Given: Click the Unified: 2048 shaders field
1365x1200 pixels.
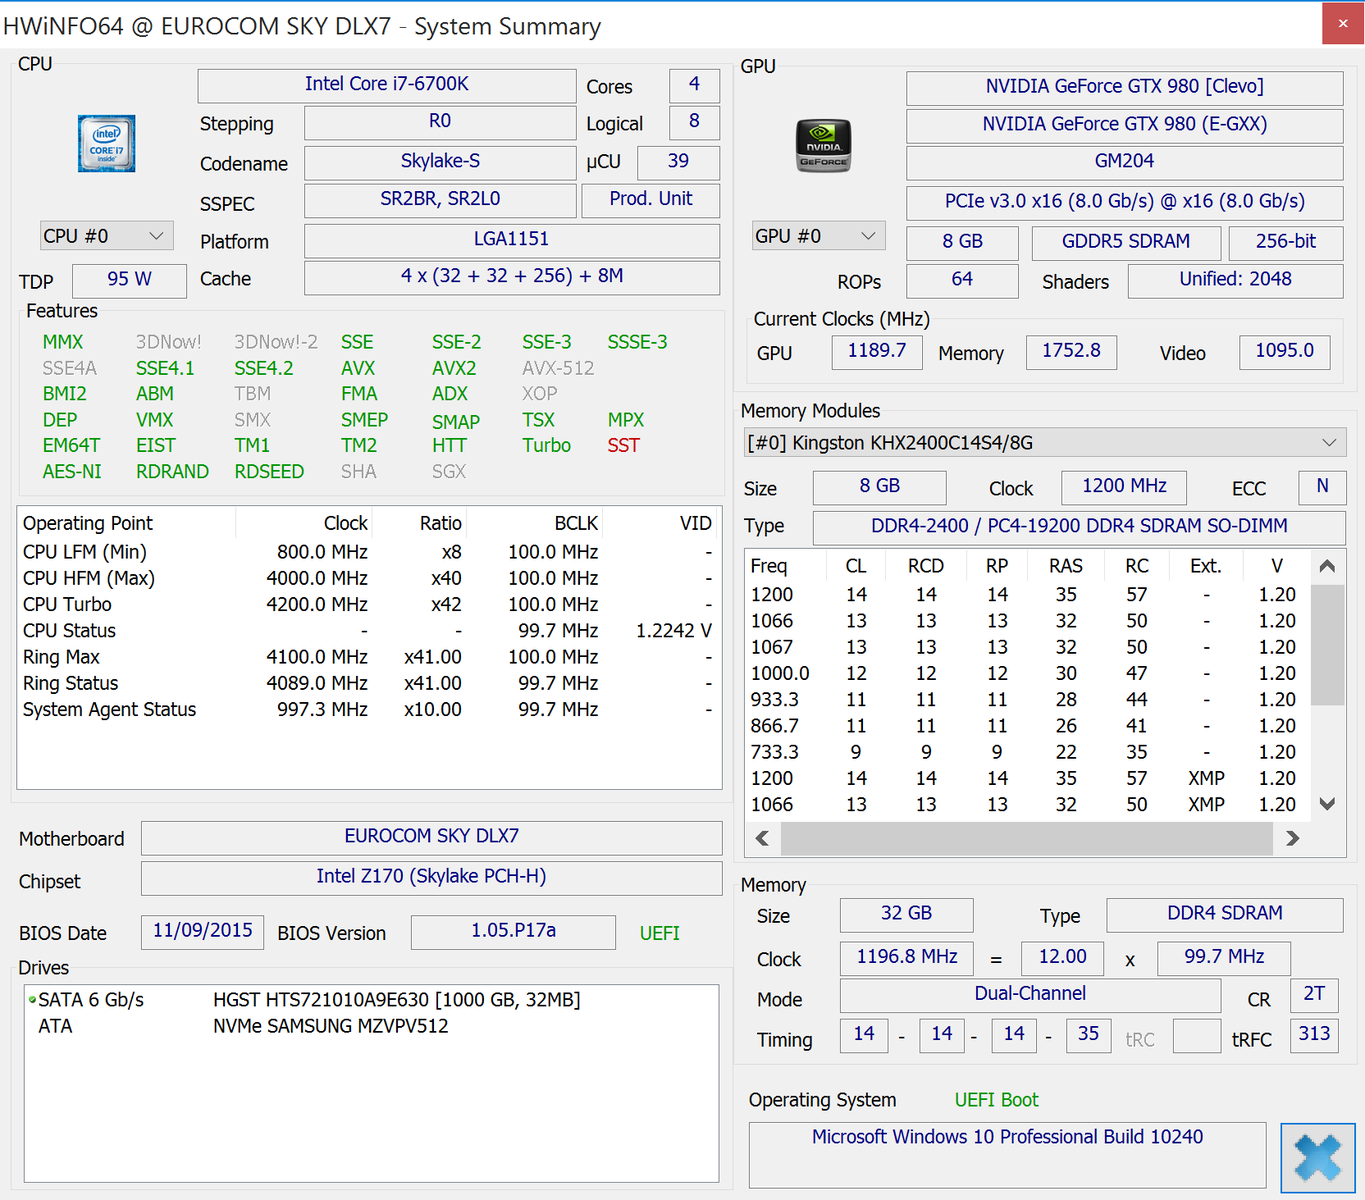Looking at the screenshot, I should click(x=1235, y=280).
